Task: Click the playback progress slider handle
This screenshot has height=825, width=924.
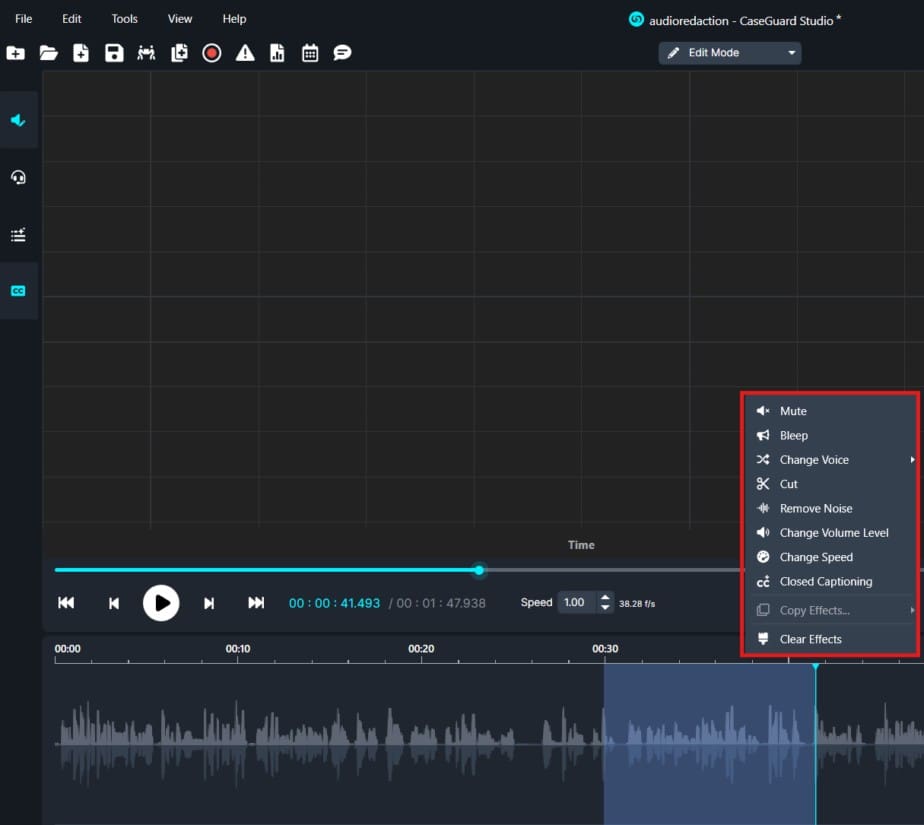Action: (479, 570)
